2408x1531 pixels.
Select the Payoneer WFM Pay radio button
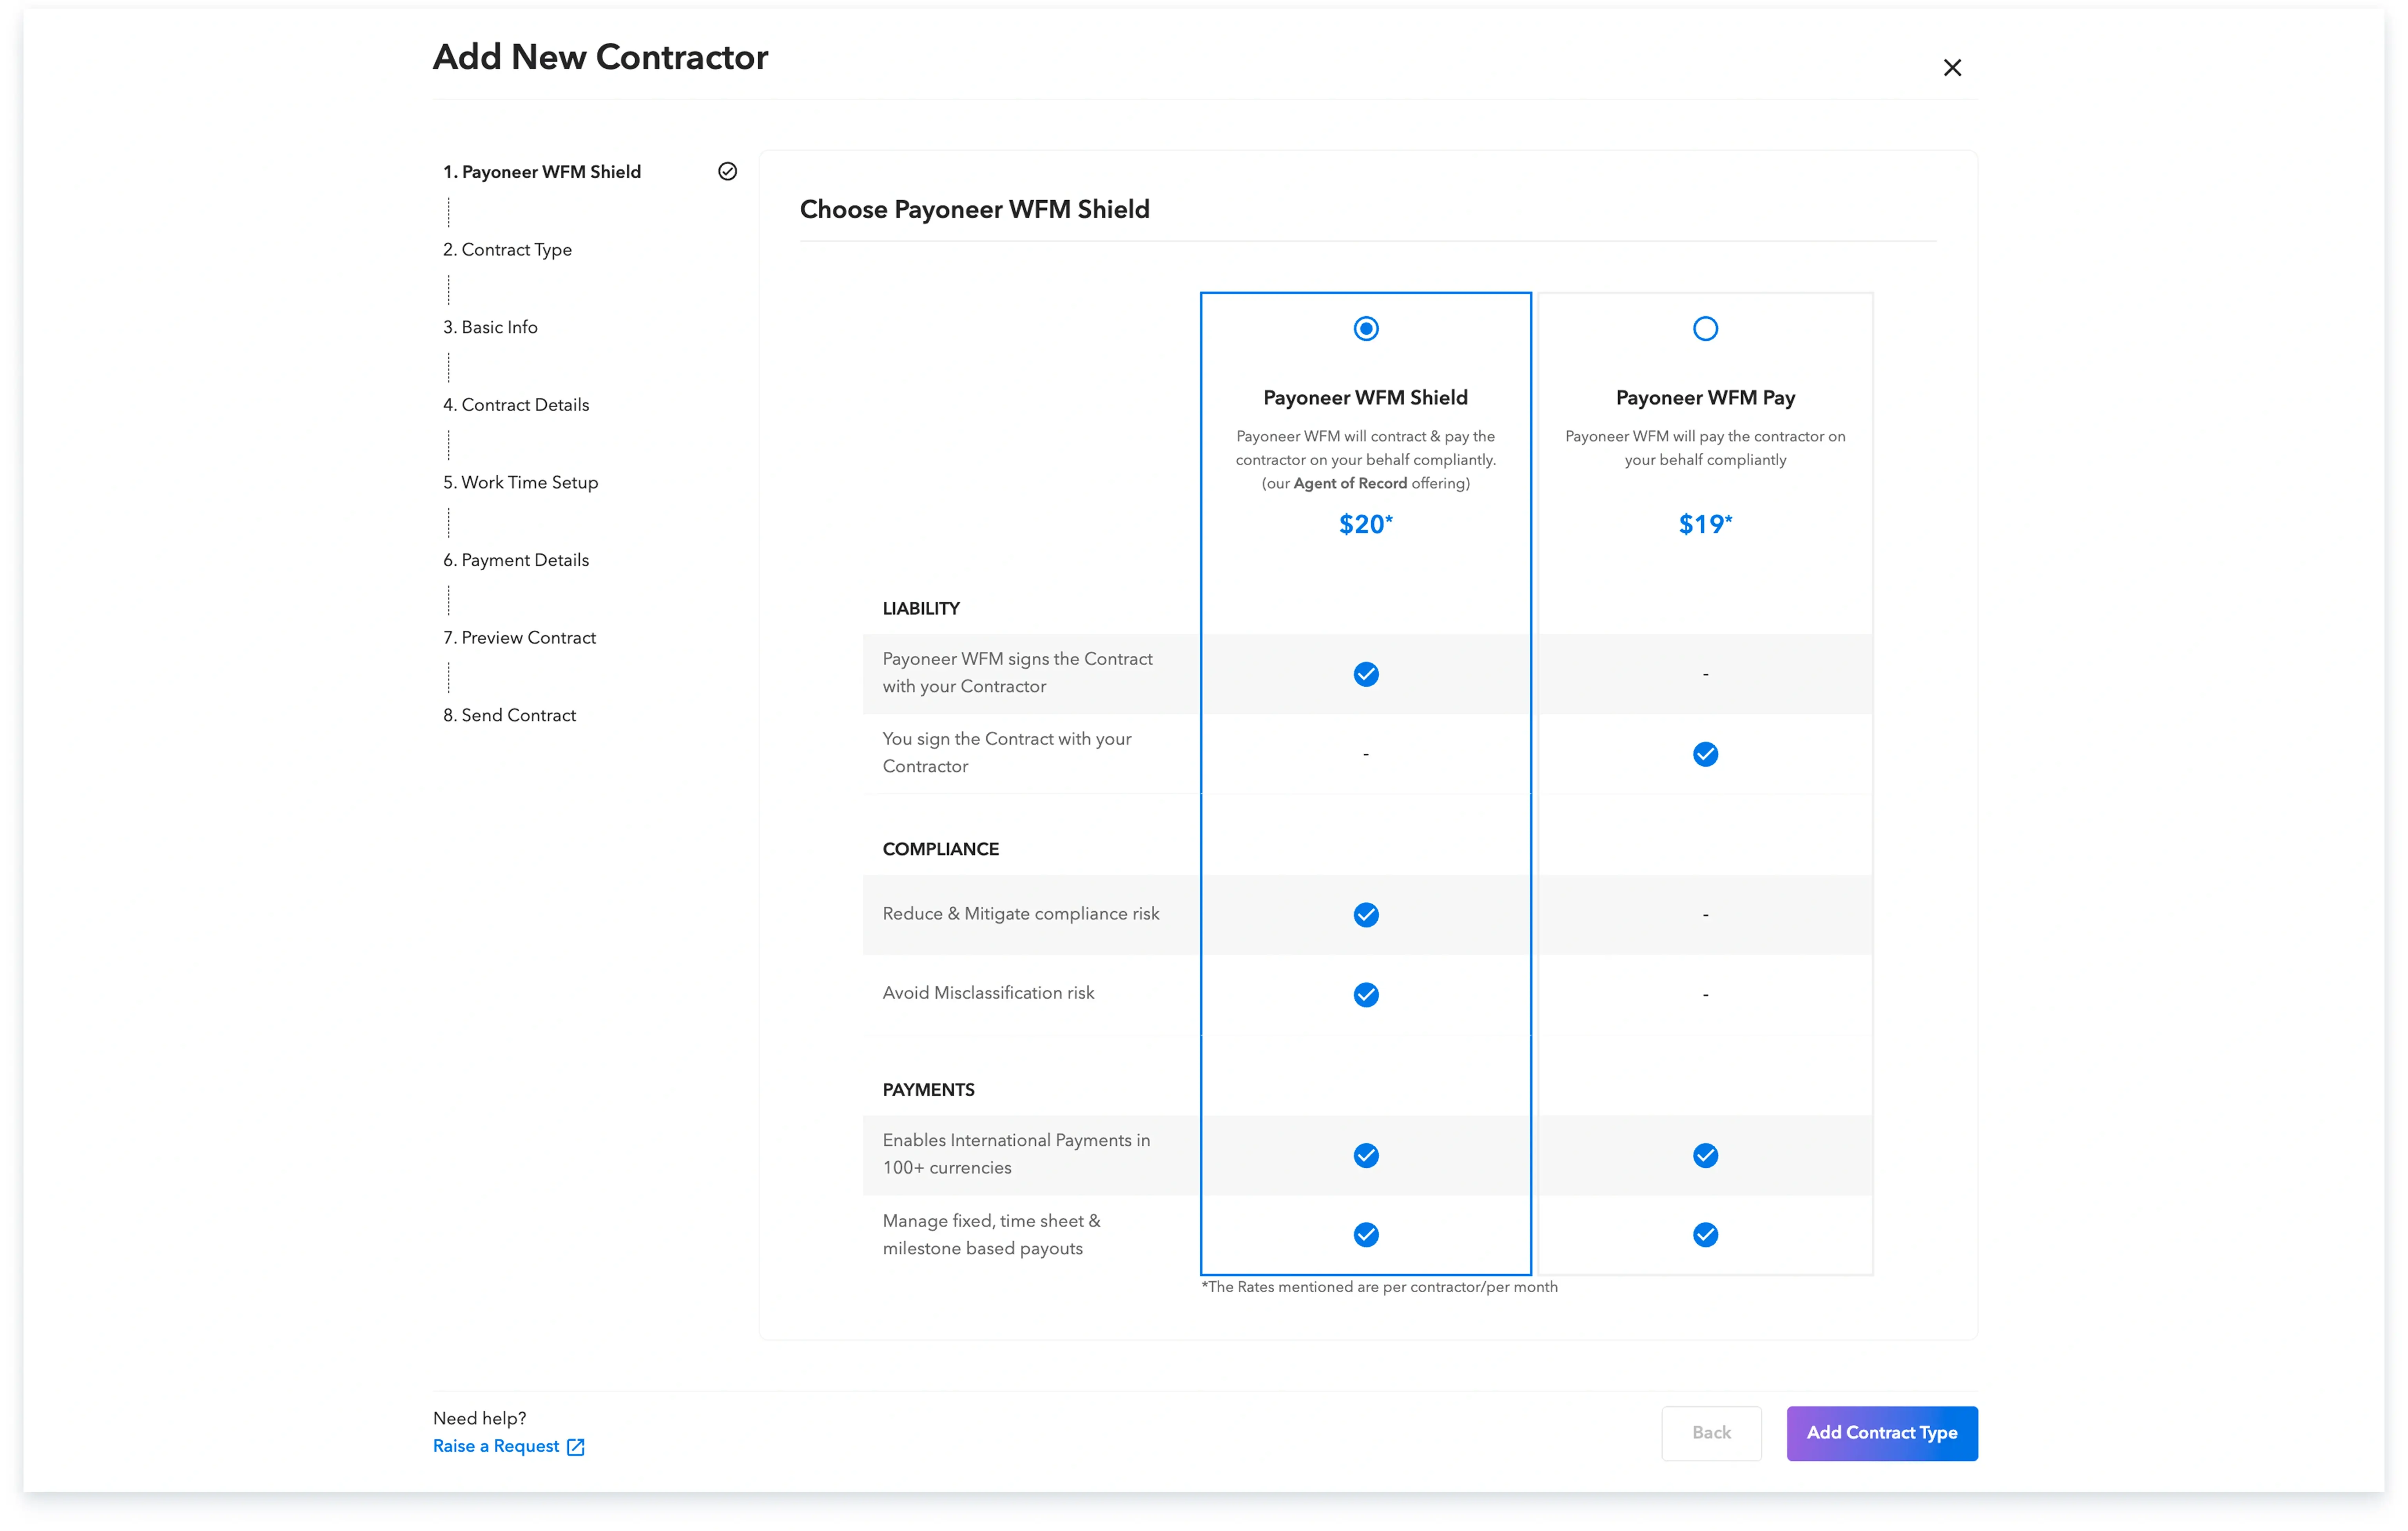(1704, 329)
